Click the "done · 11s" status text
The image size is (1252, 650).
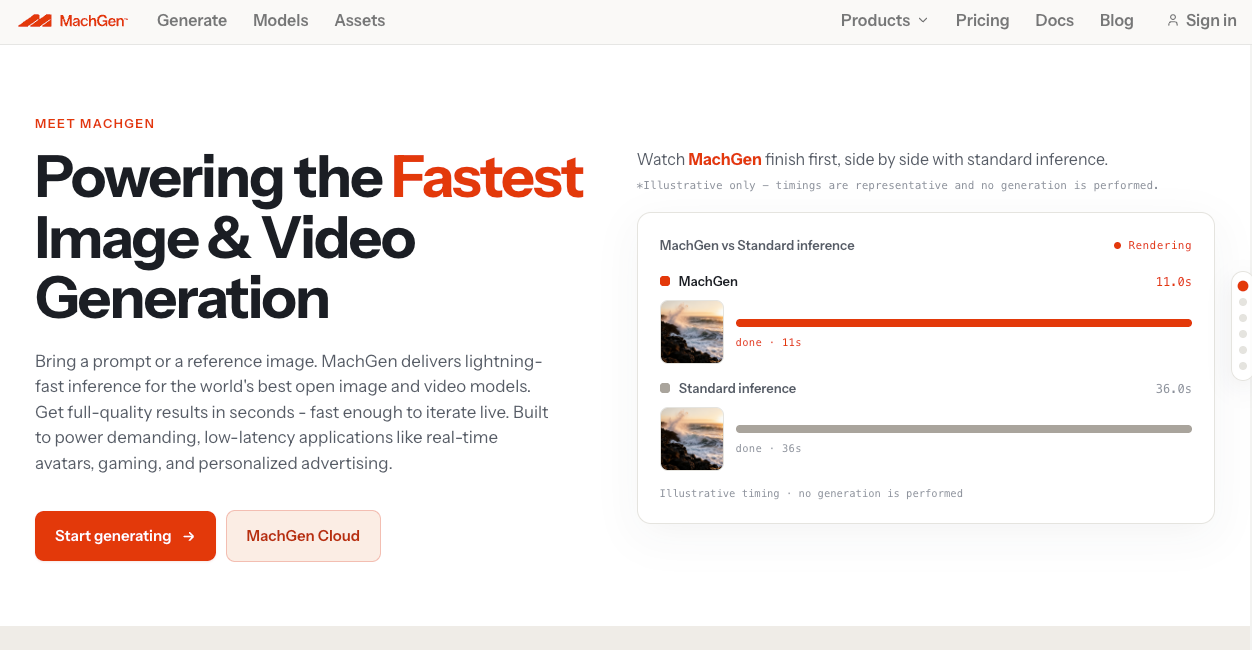click(769, 342)
